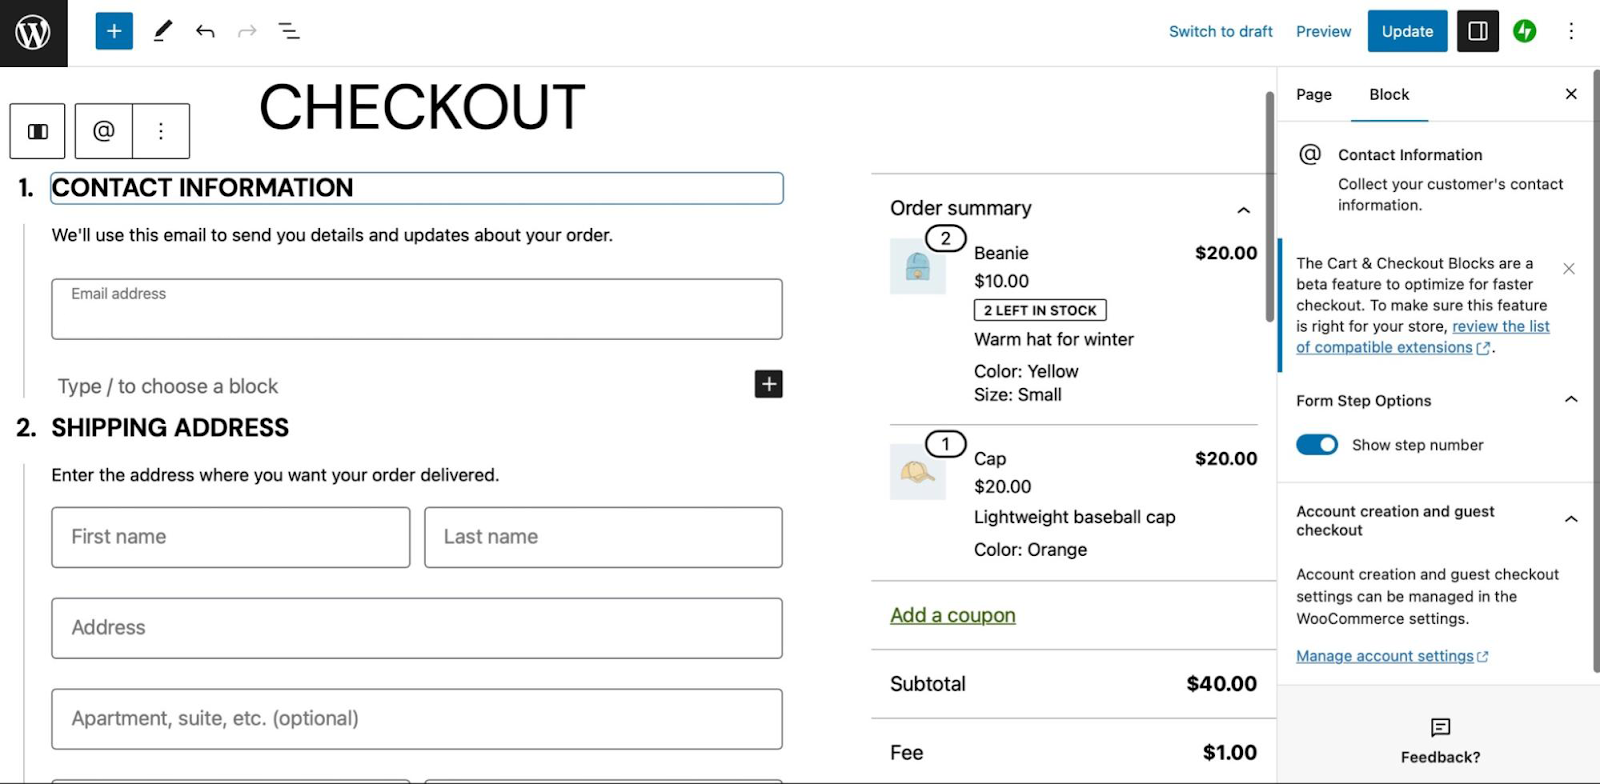Collapse the Order summary section
The width and height of the screenshot is (1600, 784).
[1243, 210]
